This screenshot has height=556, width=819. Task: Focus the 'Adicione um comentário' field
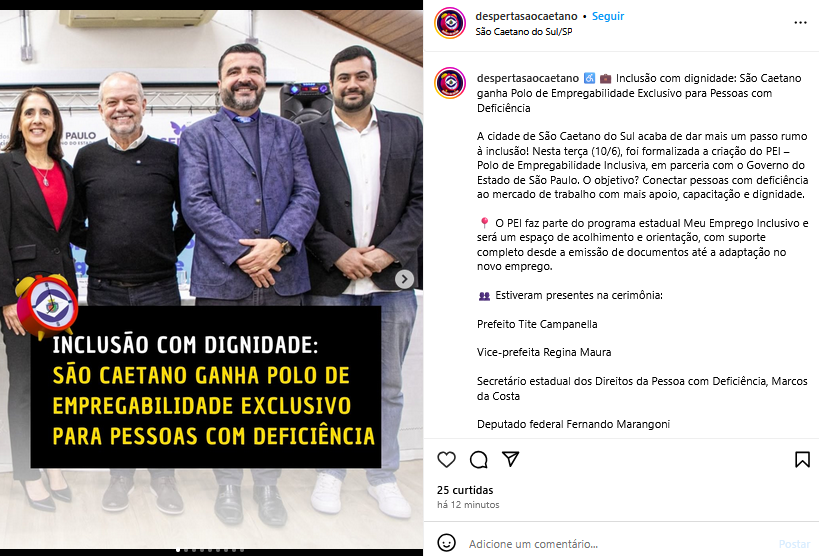[x=618, y=544]
